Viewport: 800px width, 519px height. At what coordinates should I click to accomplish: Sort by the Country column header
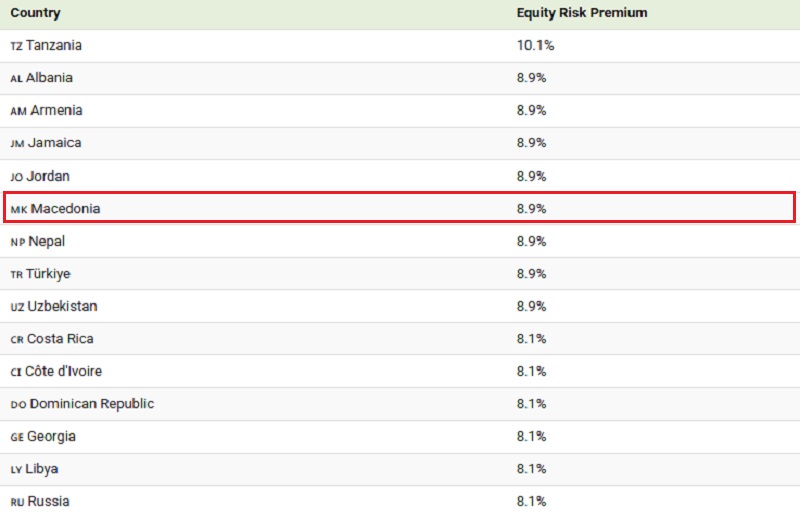[35, 13]
